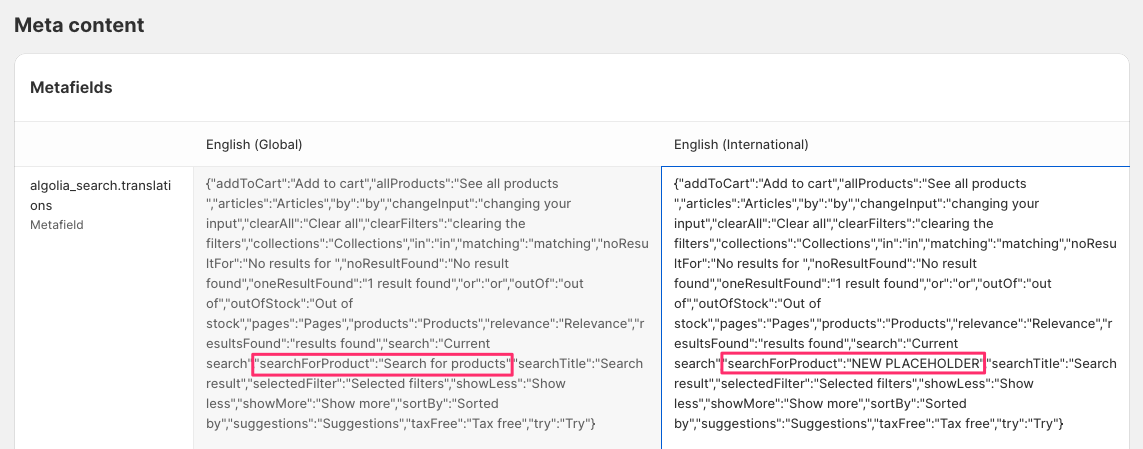This screenshot has width=1143, height=449.
Task: Click the algolia_search.translations field name
Action: coord(101,195)
